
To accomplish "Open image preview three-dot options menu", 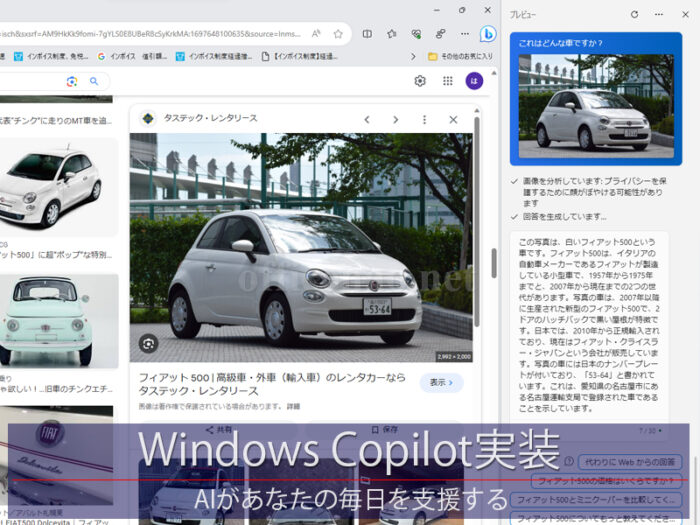I will click(x=424, y=120).
